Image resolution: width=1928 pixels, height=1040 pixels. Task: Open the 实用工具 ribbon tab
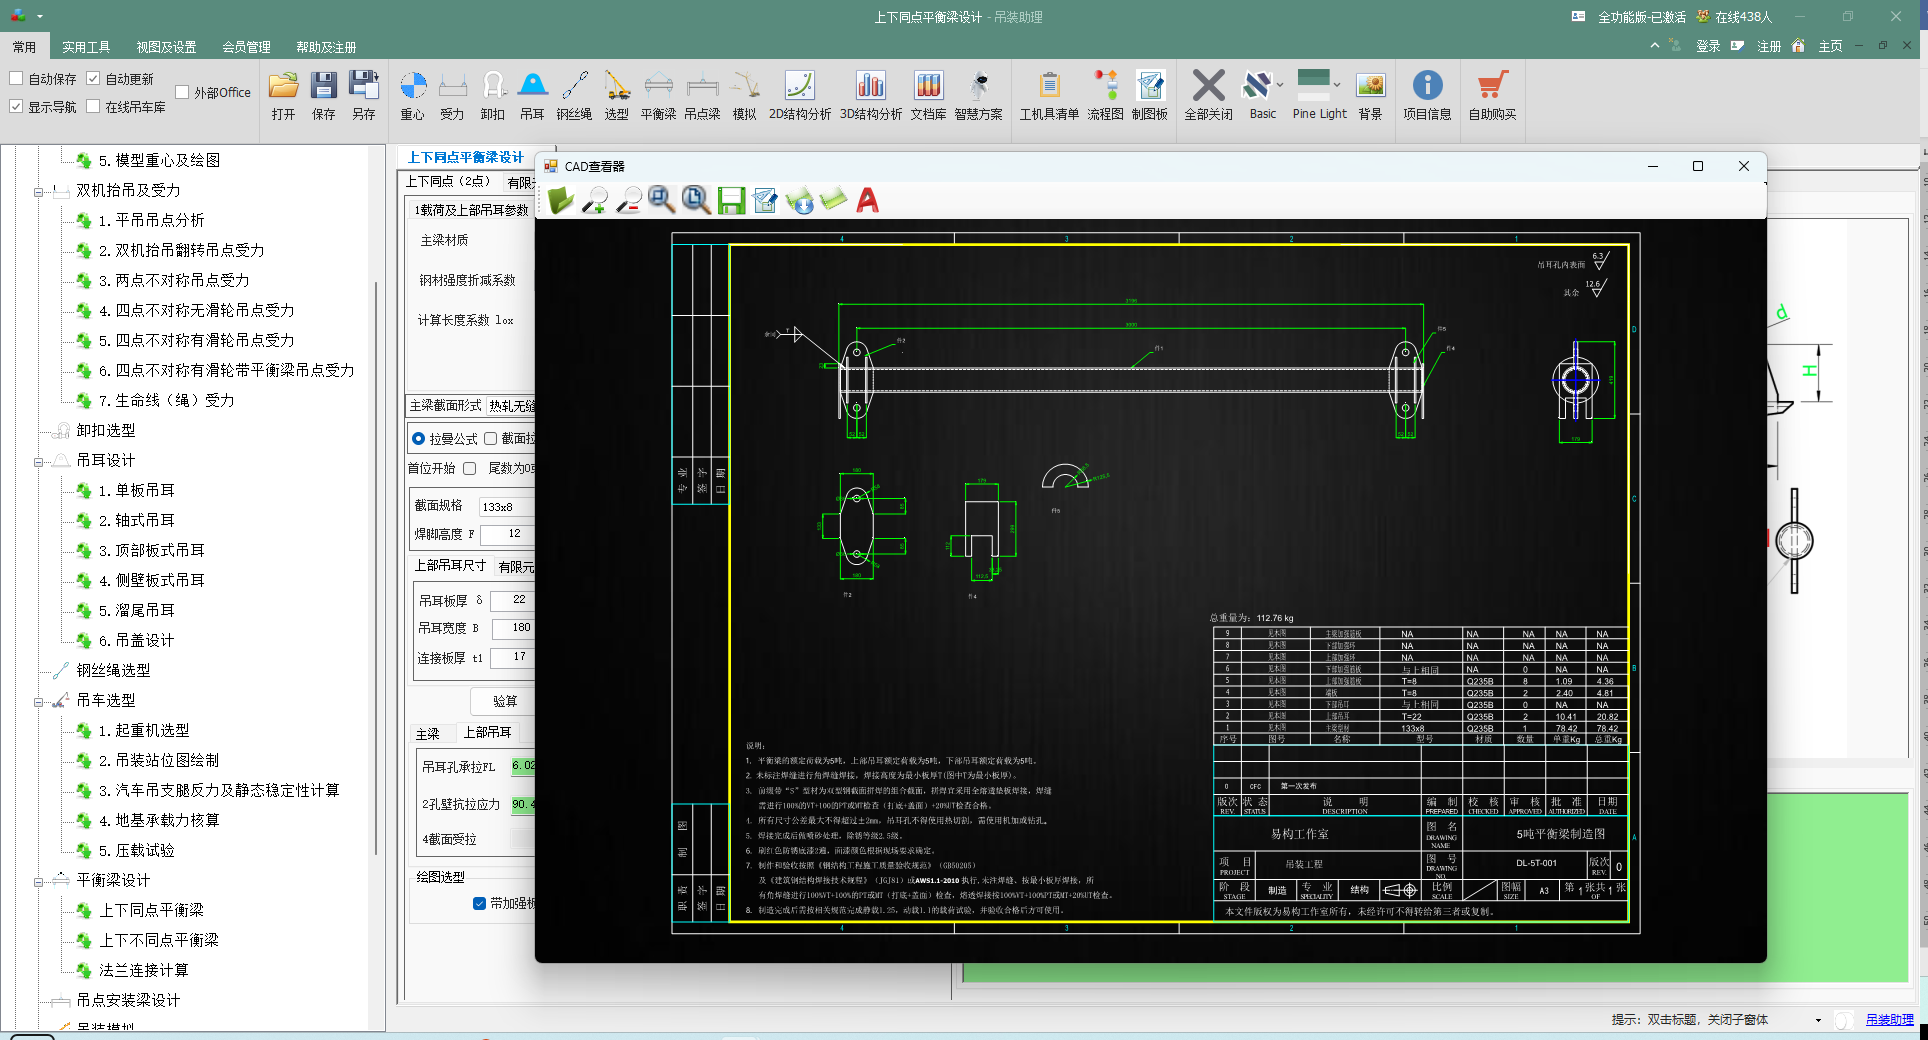86,47
